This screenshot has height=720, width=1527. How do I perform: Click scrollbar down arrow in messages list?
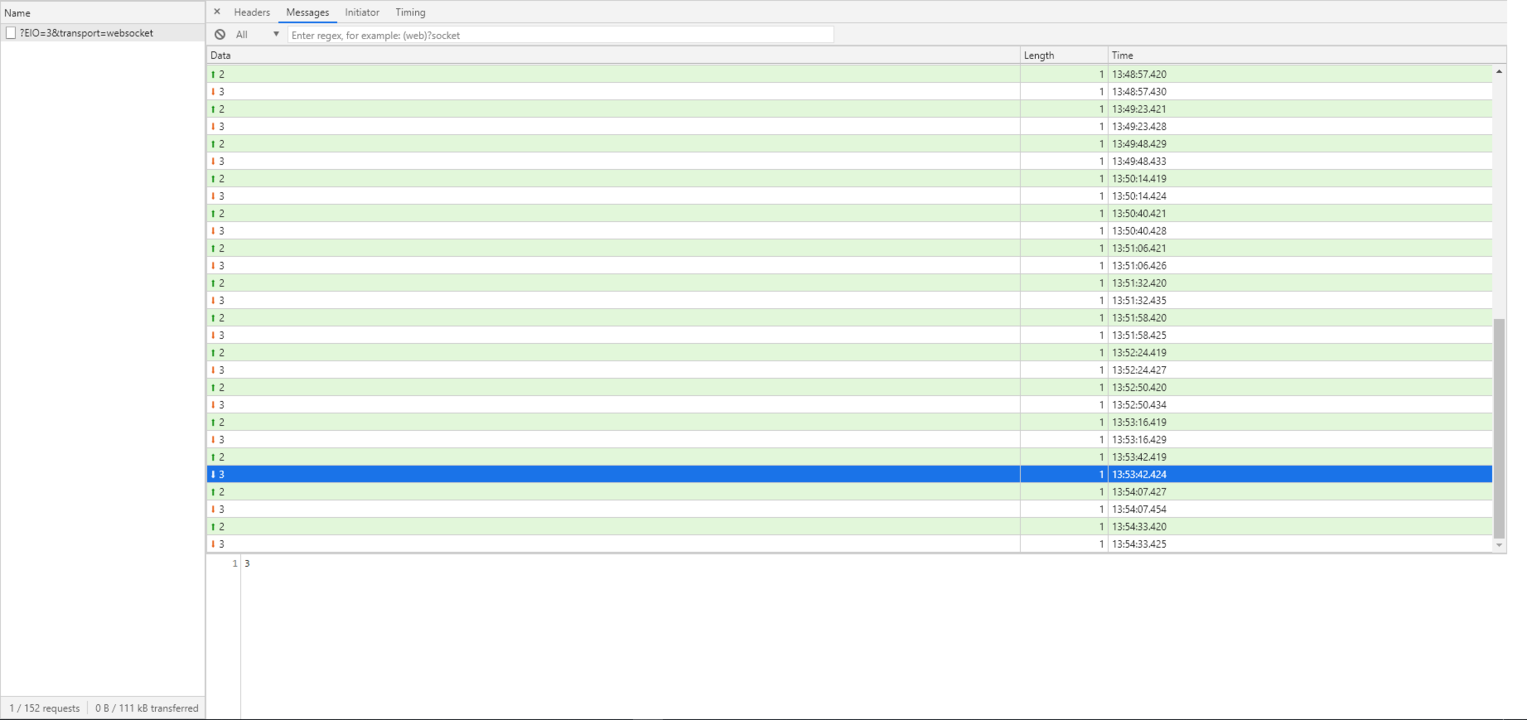tap(1499, 545)
